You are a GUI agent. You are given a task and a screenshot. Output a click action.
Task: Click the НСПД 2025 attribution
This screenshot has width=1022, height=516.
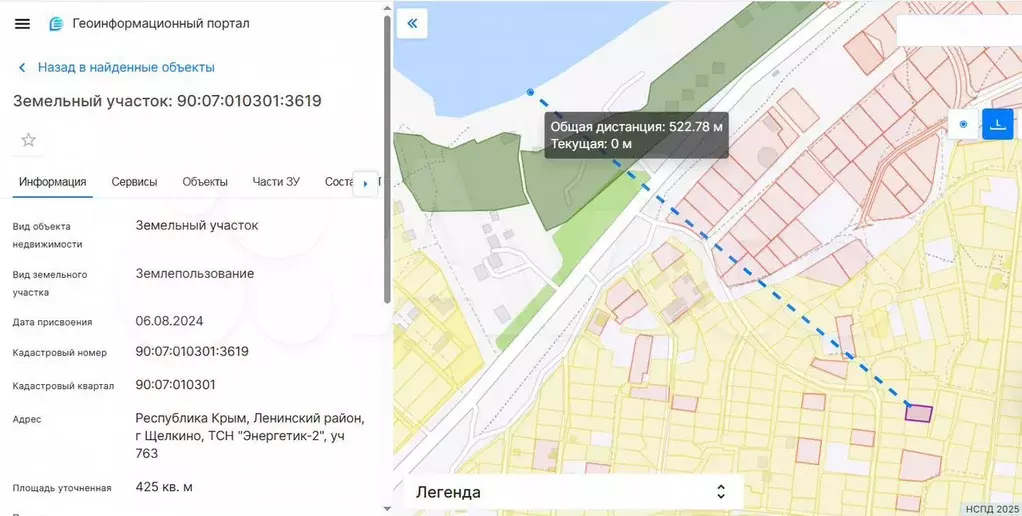point(992,509)
